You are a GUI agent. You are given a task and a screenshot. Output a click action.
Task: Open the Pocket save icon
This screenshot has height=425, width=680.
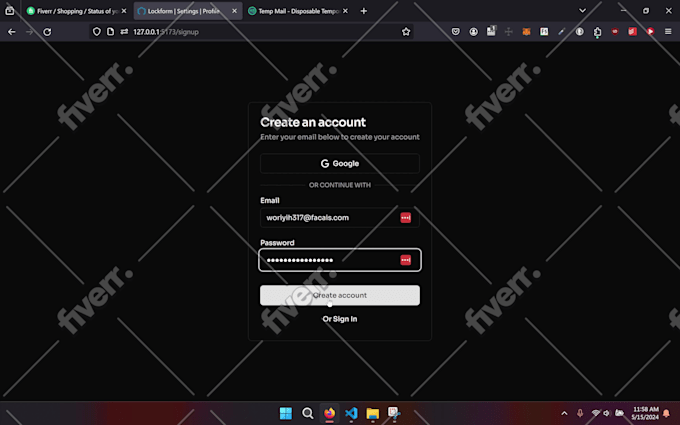(x=455, y=32)
